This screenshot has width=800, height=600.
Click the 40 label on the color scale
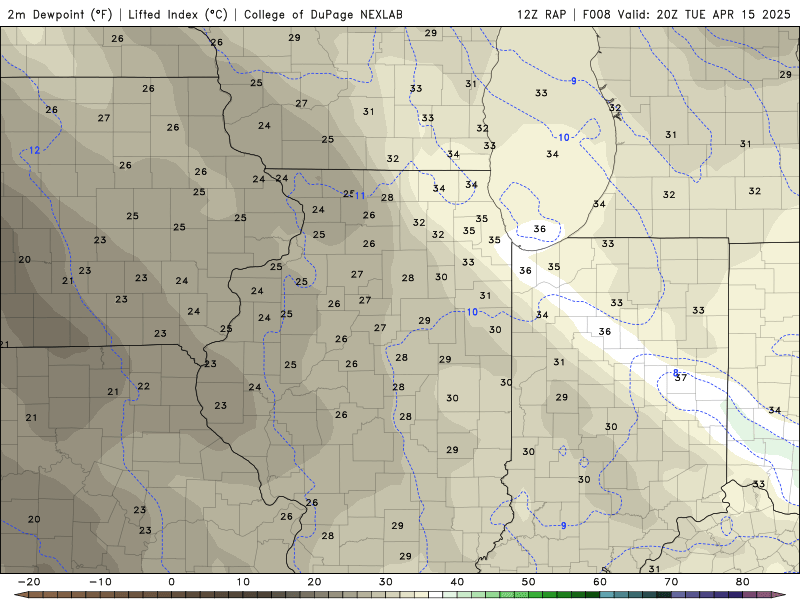[457, 582]
